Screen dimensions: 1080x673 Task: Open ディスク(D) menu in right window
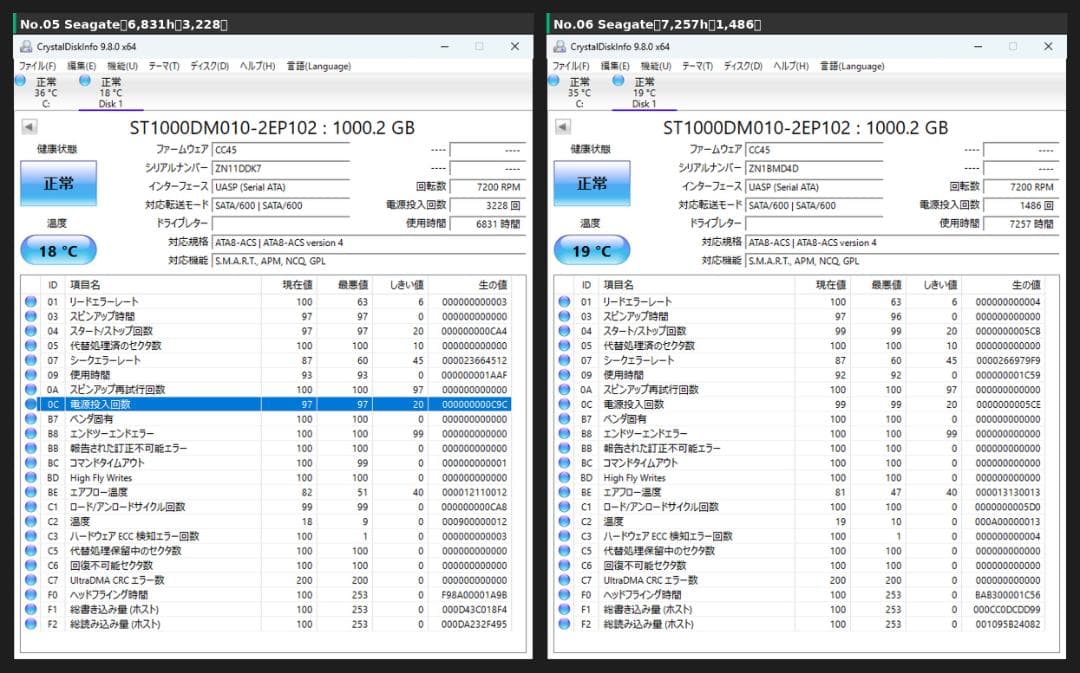tap(742, 66)
